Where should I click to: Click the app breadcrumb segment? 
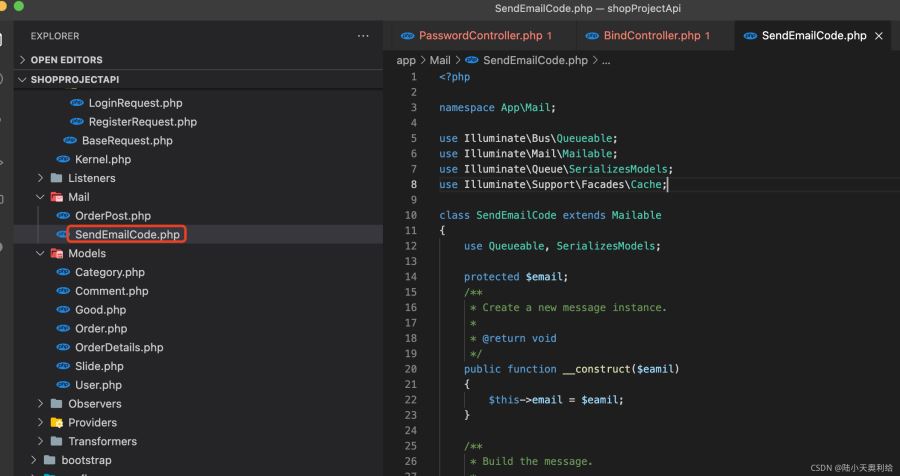click(x=406, y=60)
